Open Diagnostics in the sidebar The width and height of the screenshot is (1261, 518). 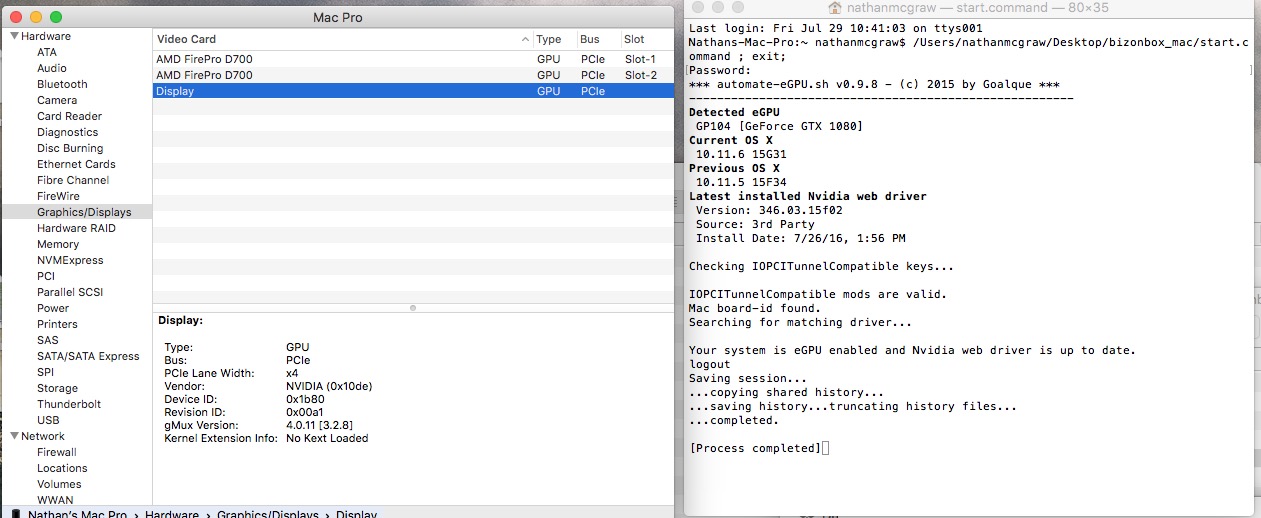pos(67,132)
